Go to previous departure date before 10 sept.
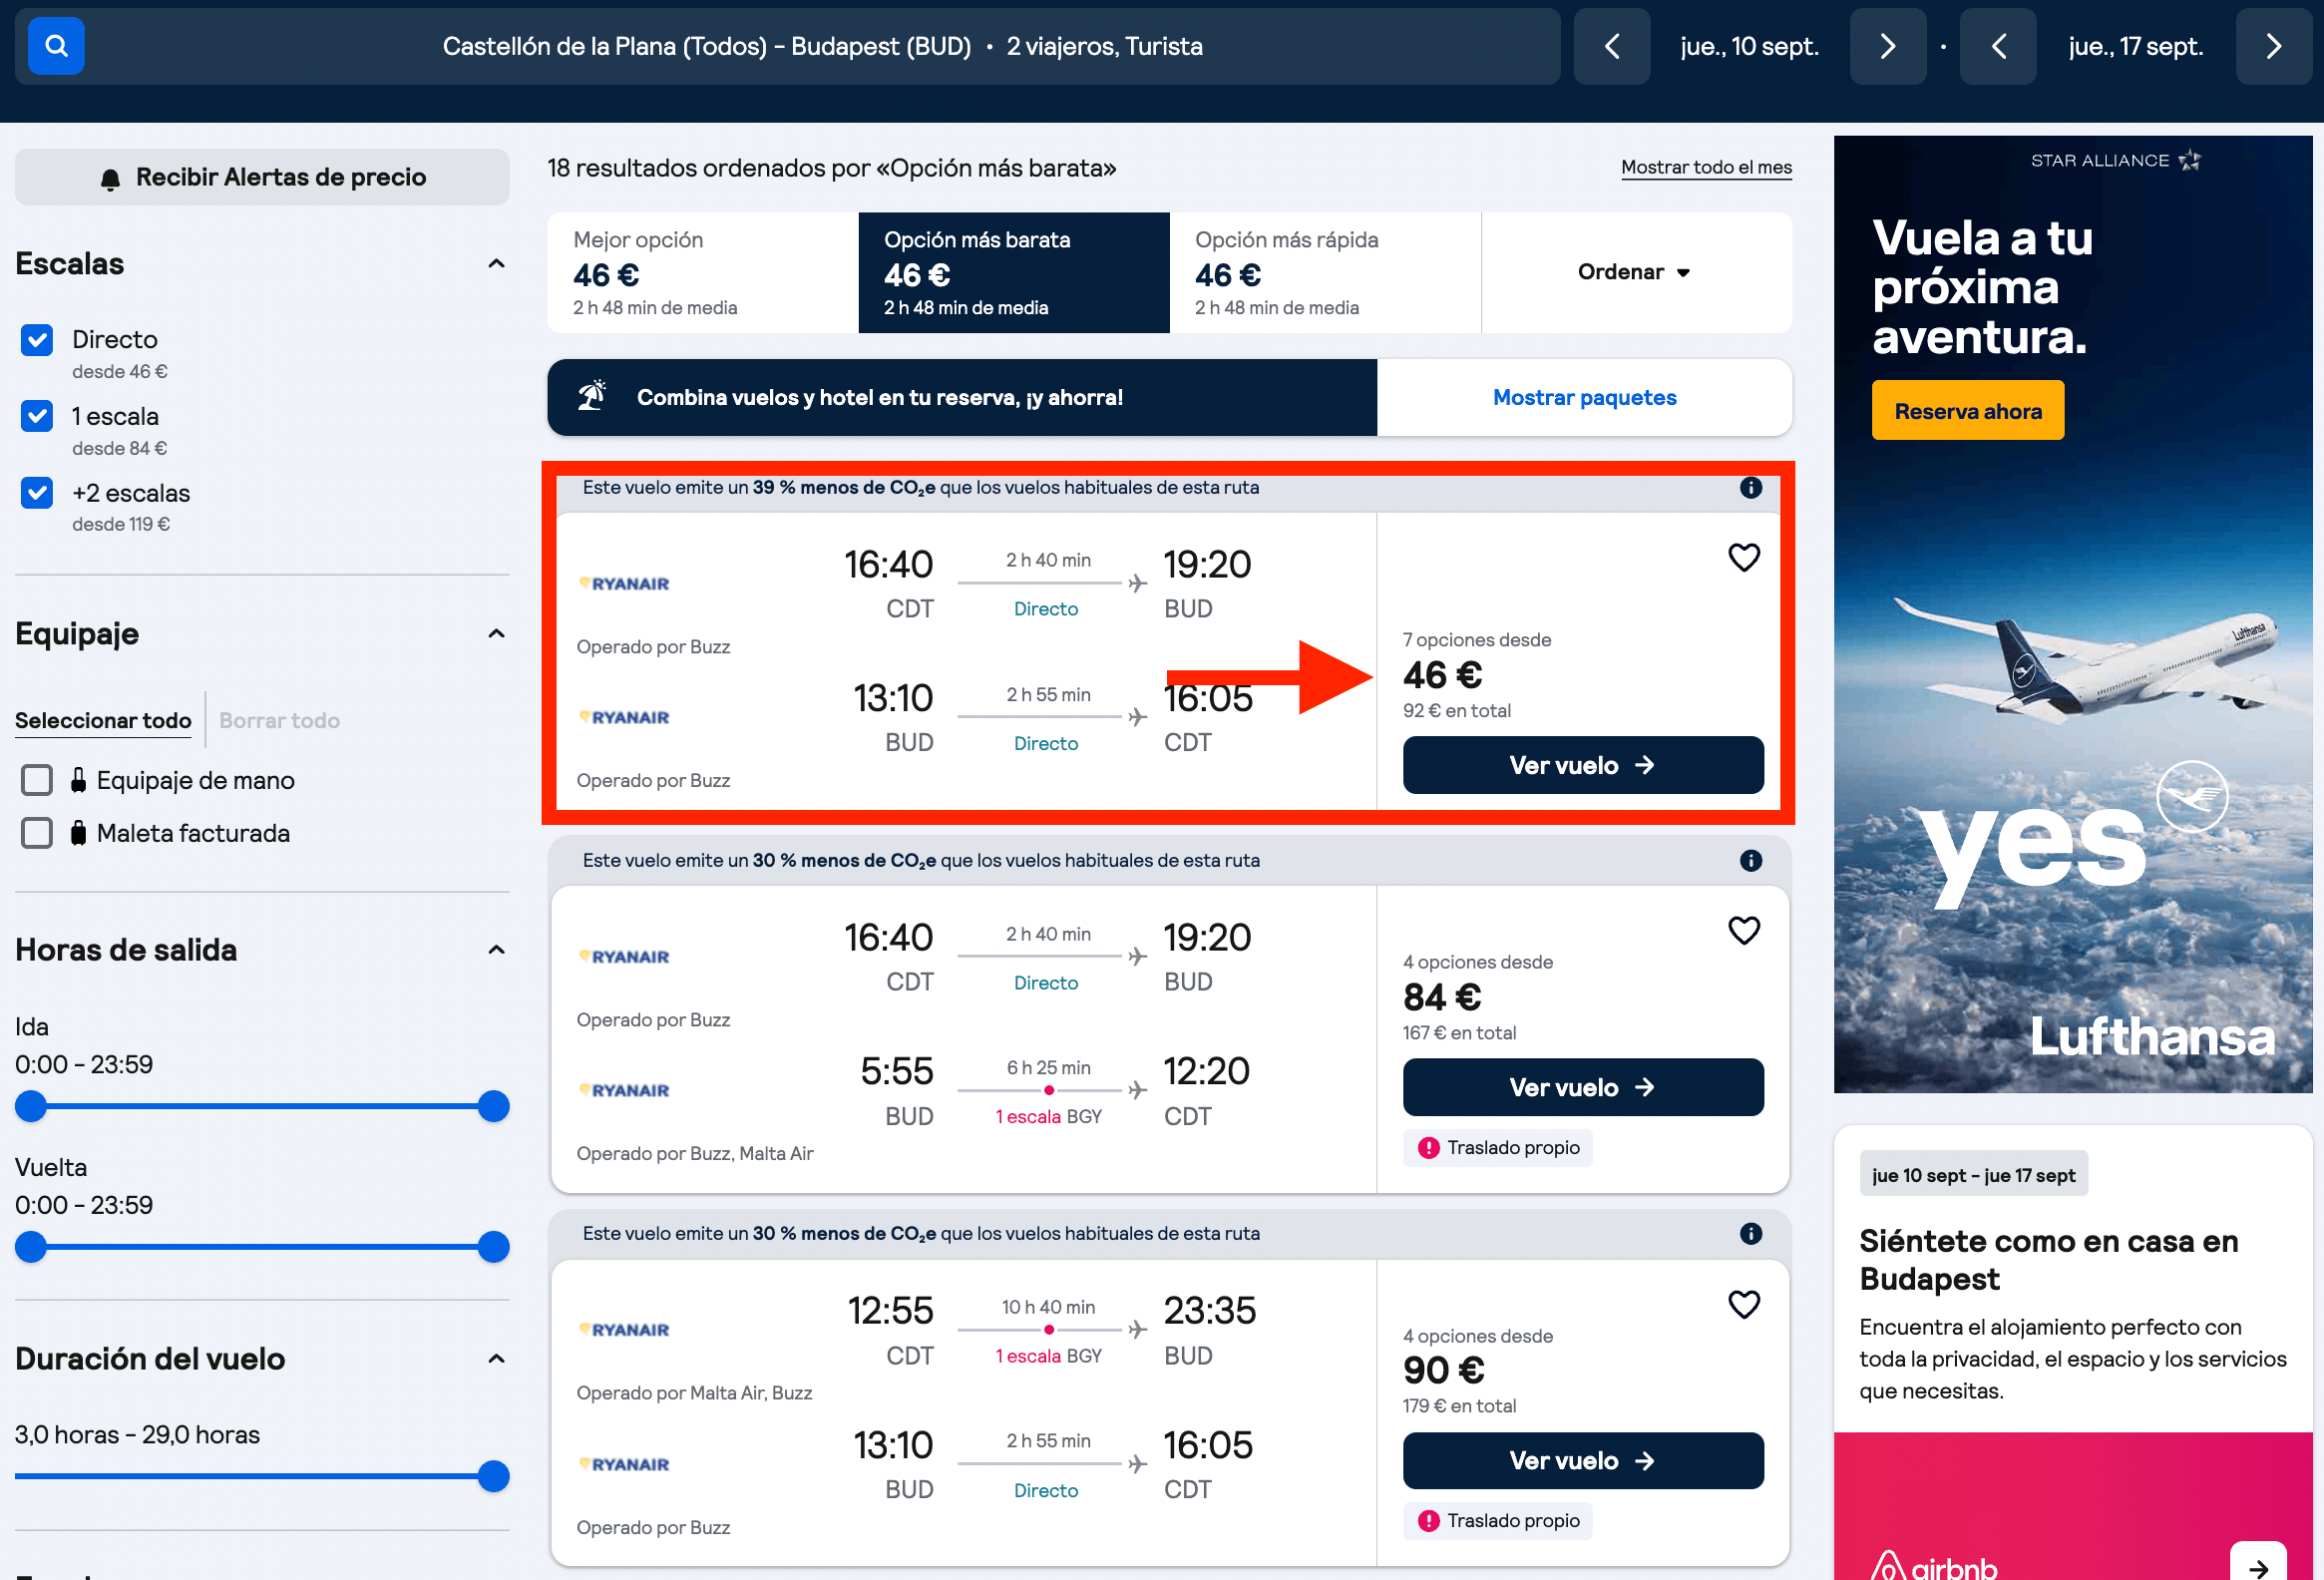This screenshot has width=2324, height=1580. point(1612,46)
